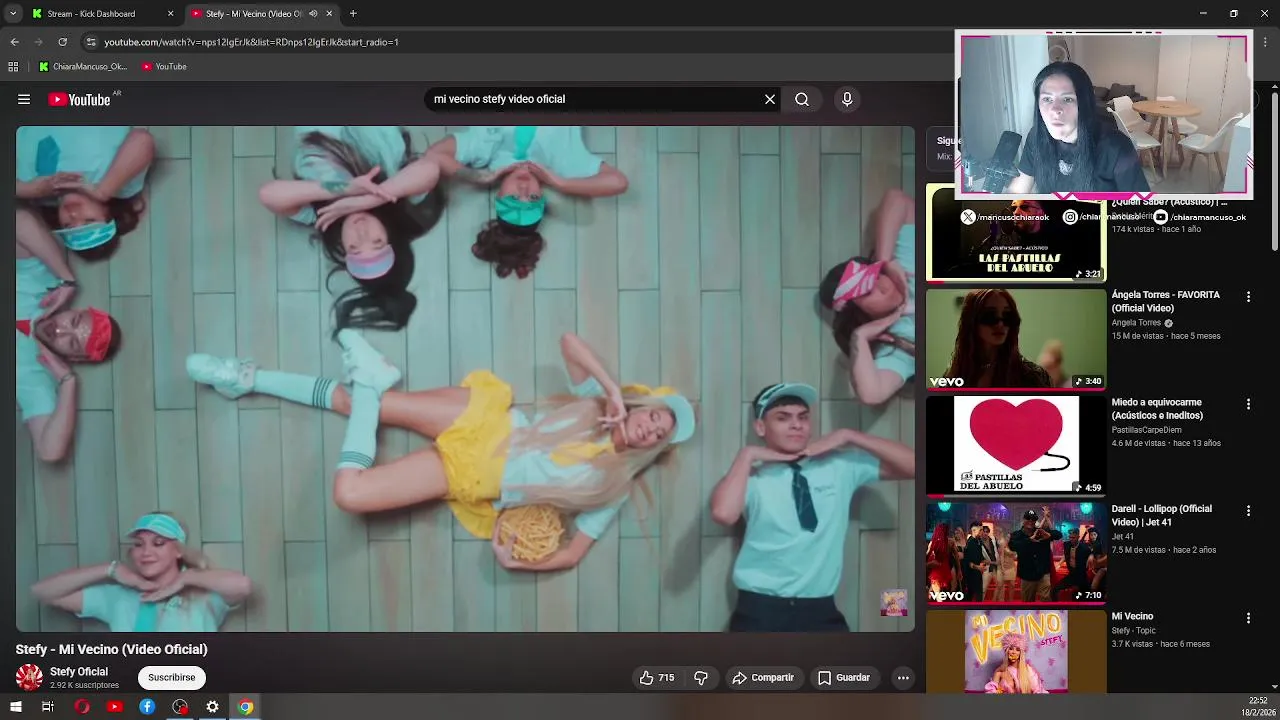Open Facebook app on taskbar
The image size is (1280, 720).
147,707
